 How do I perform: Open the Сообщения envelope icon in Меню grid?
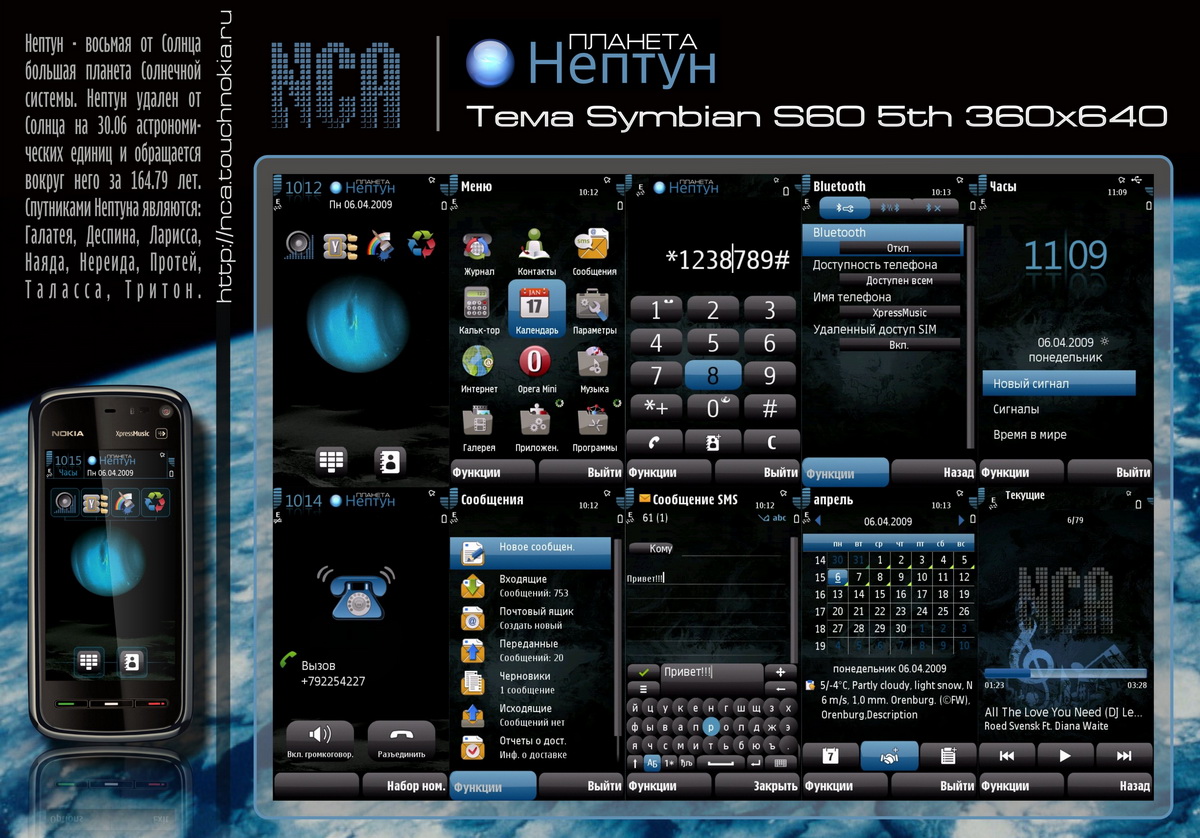pos(594,245)
